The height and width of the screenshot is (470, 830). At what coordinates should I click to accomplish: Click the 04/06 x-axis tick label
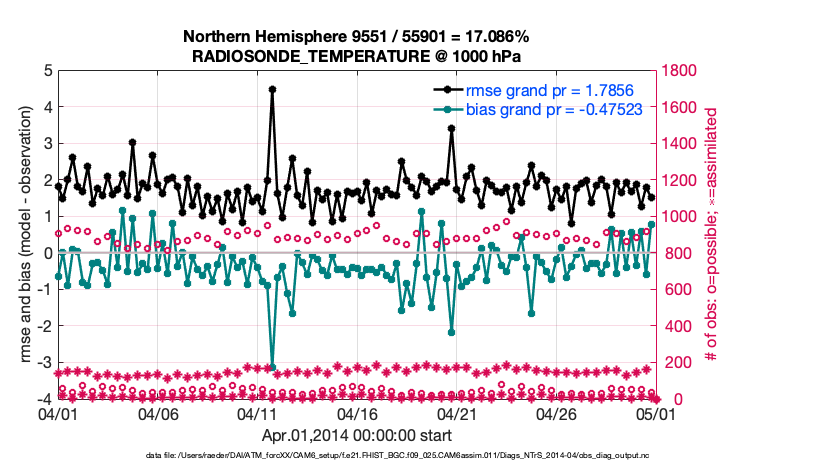(x=157, y=413)
